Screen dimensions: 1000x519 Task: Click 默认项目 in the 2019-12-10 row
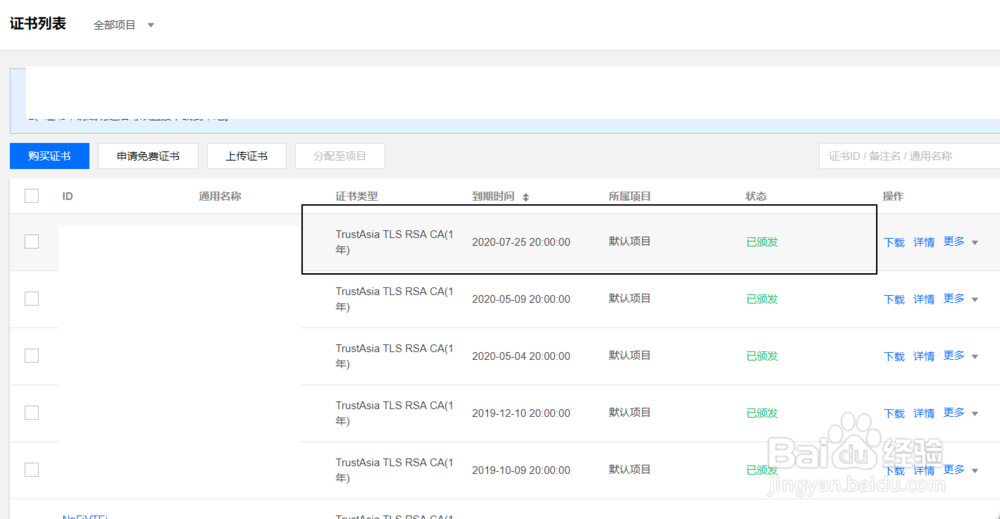(629, 413)
